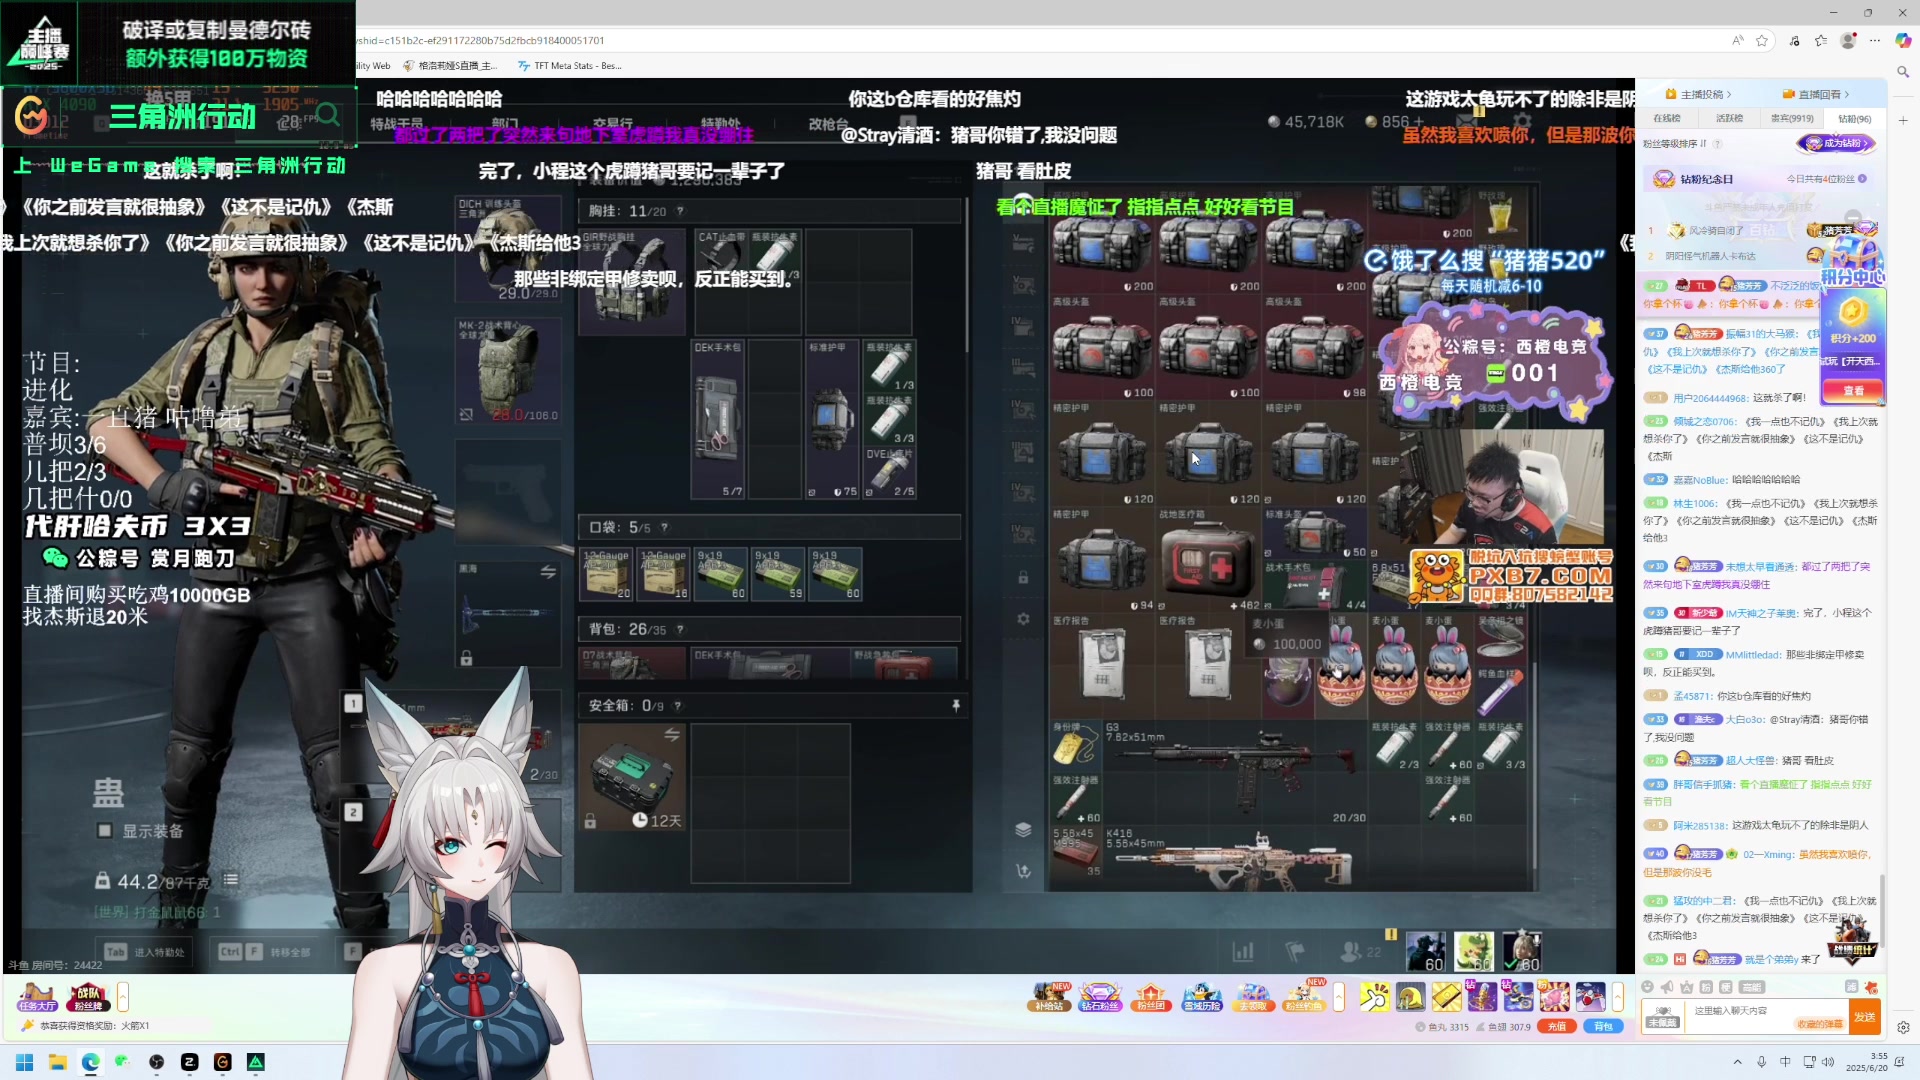Image resolution: width=1920 pixels, height=1080 pixels.
Task: Click the 补给站 supply station icon
Action: pos(1049,997)
